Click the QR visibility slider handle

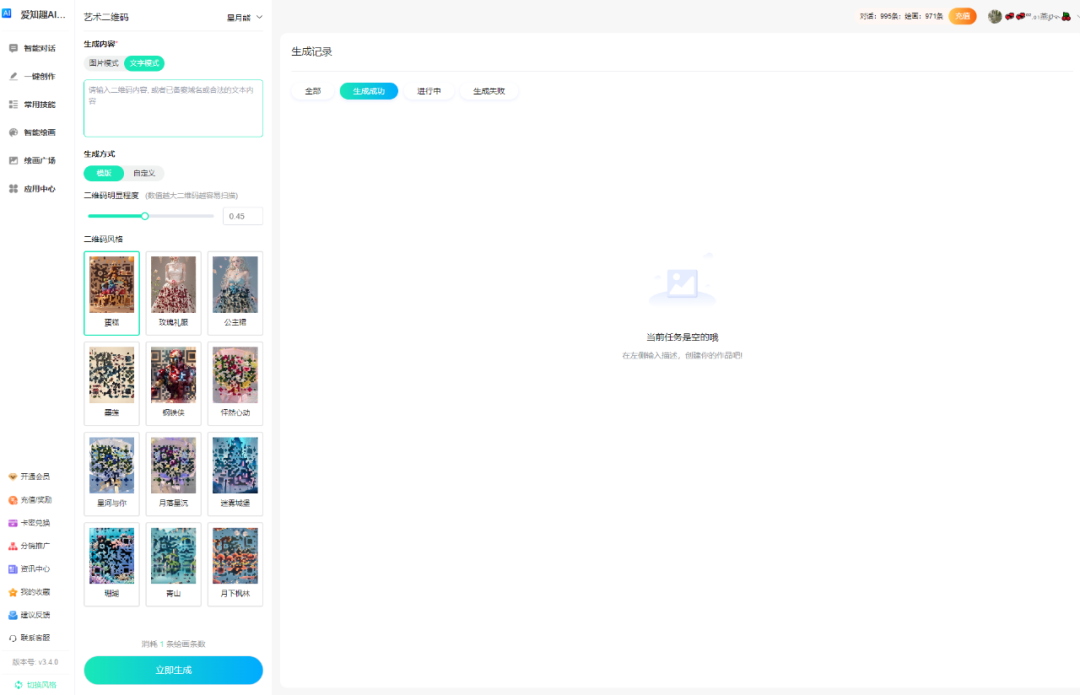pyautogui.click(x=145, y=216)
